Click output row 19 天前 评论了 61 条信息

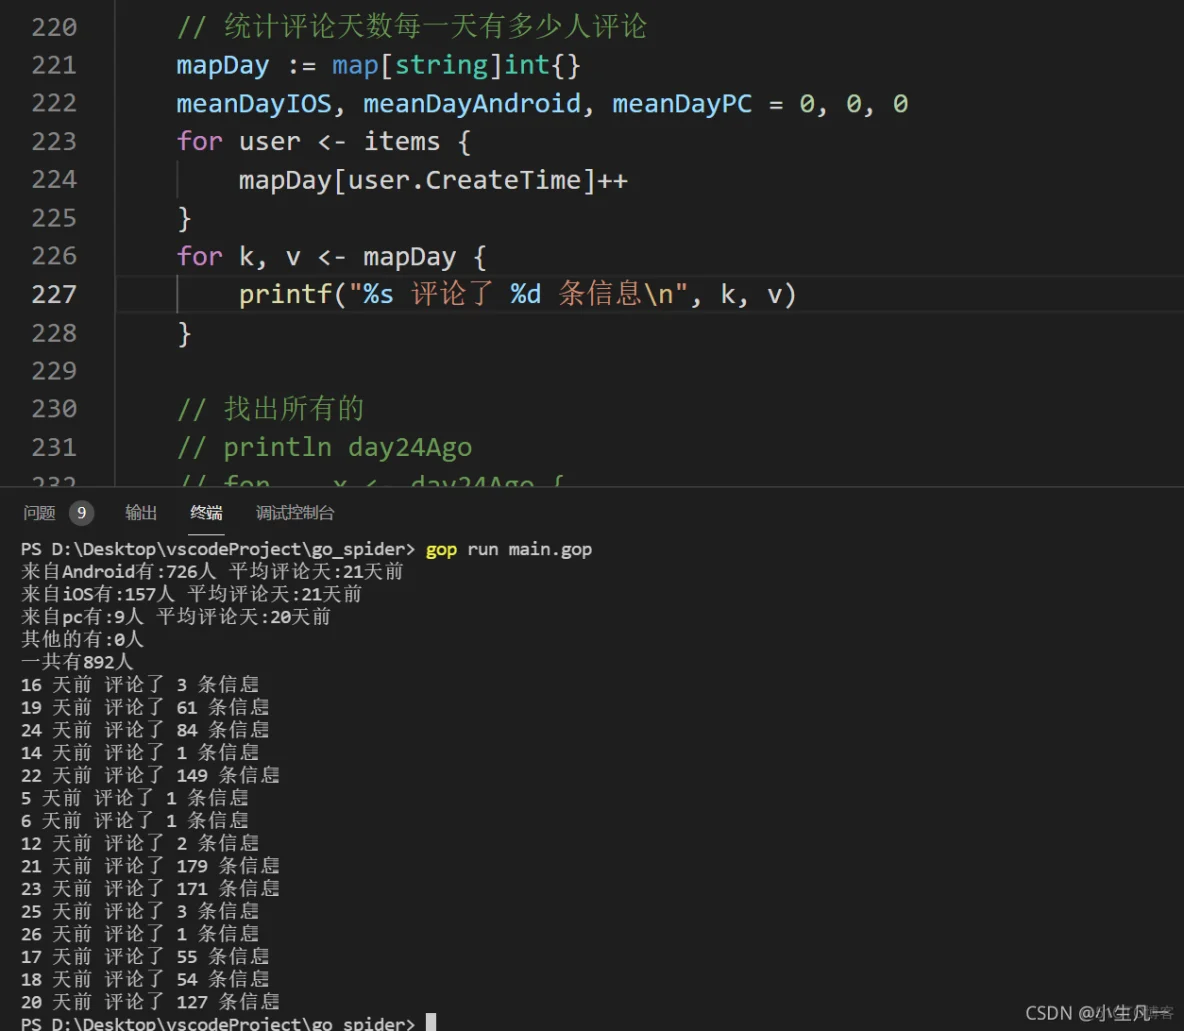145,708
